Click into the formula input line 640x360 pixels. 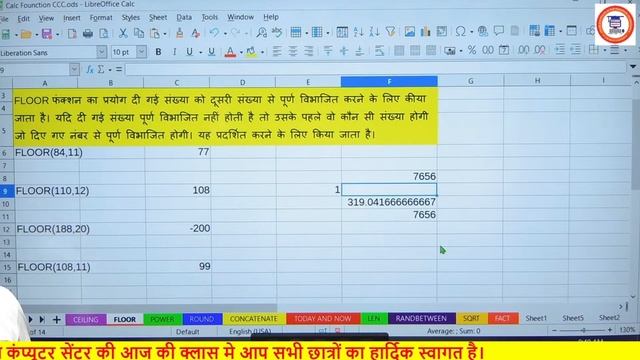click(376, 69)
